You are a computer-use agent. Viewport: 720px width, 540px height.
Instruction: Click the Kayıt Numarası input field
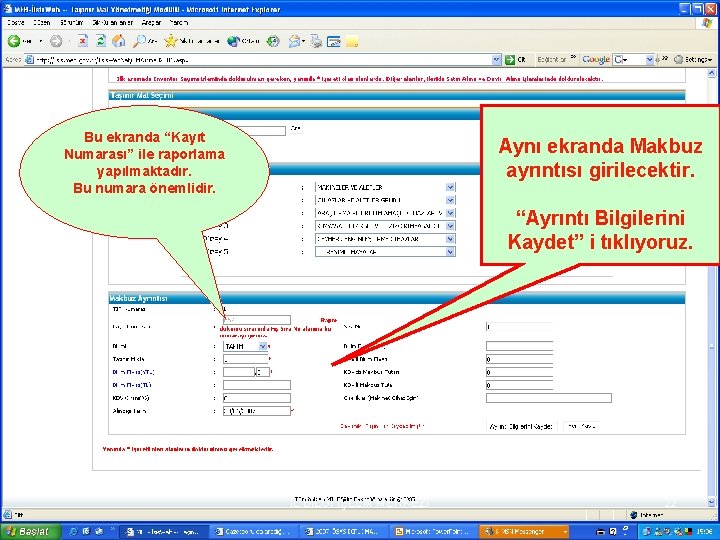pyautogui.click(x=257, y=320)
